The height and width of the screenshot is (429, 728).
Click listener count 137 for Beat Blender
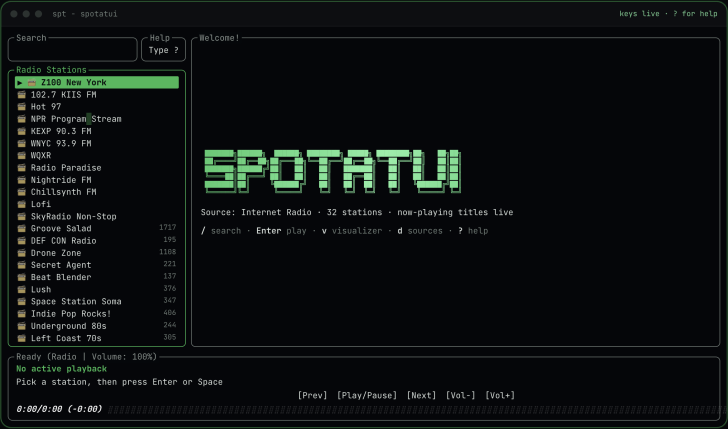point(170,276)
